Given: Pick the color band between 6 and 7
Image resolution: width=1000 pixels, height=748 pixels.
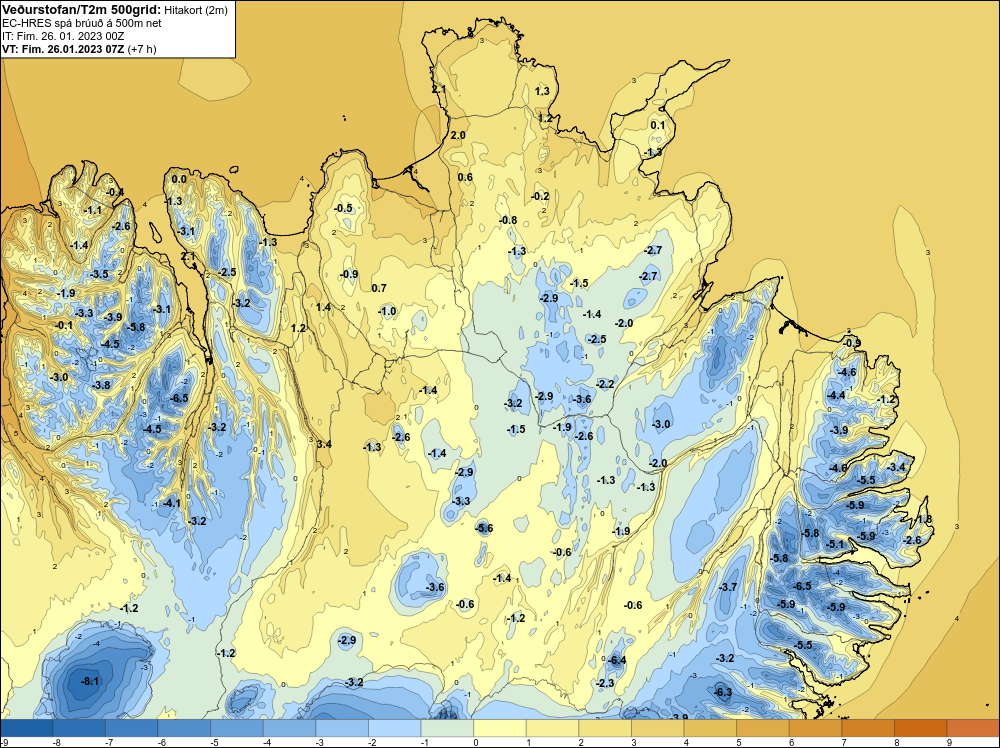Looking at the screenshot, I should (x=816, y=728).
